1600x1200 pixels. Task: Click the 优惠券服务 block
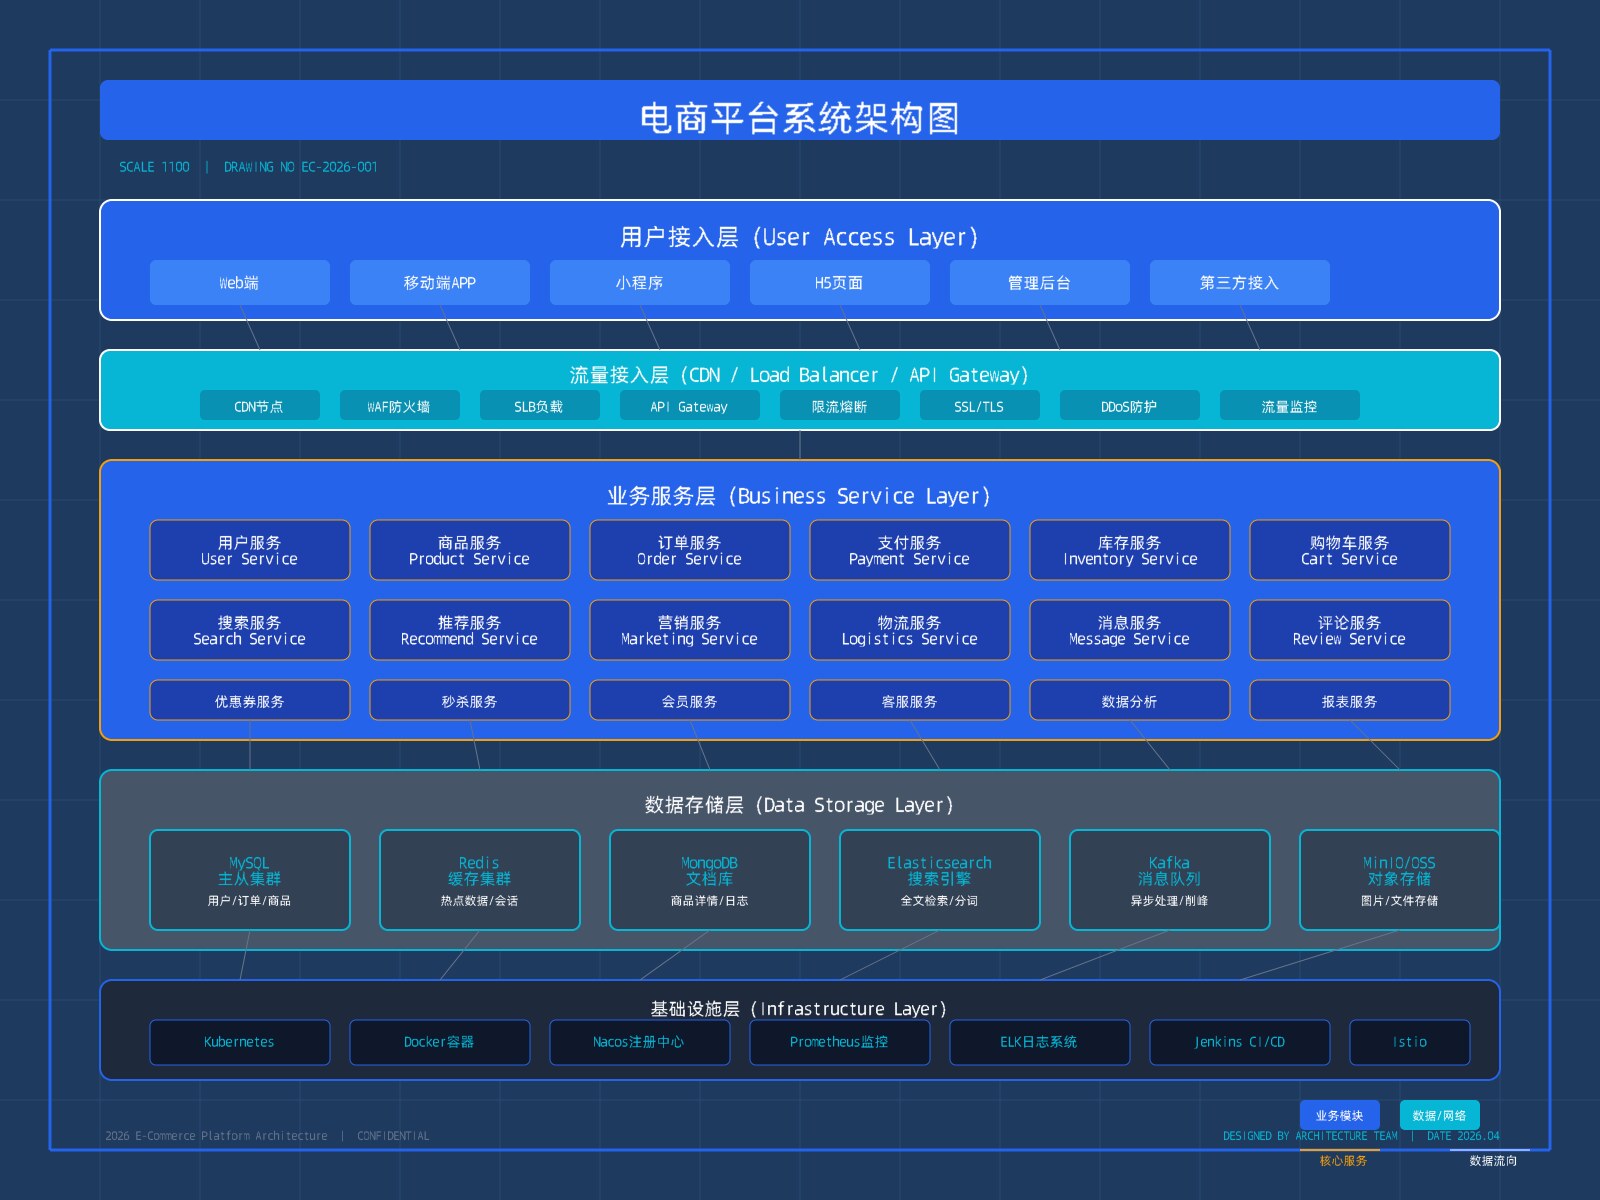[250, 700]
